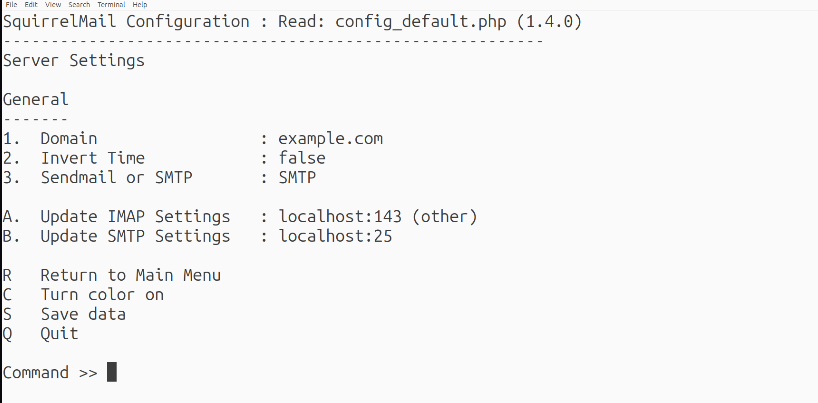Click the localhost:25 SMTP value
Viewport: 818px width, 403px height.
335,236
